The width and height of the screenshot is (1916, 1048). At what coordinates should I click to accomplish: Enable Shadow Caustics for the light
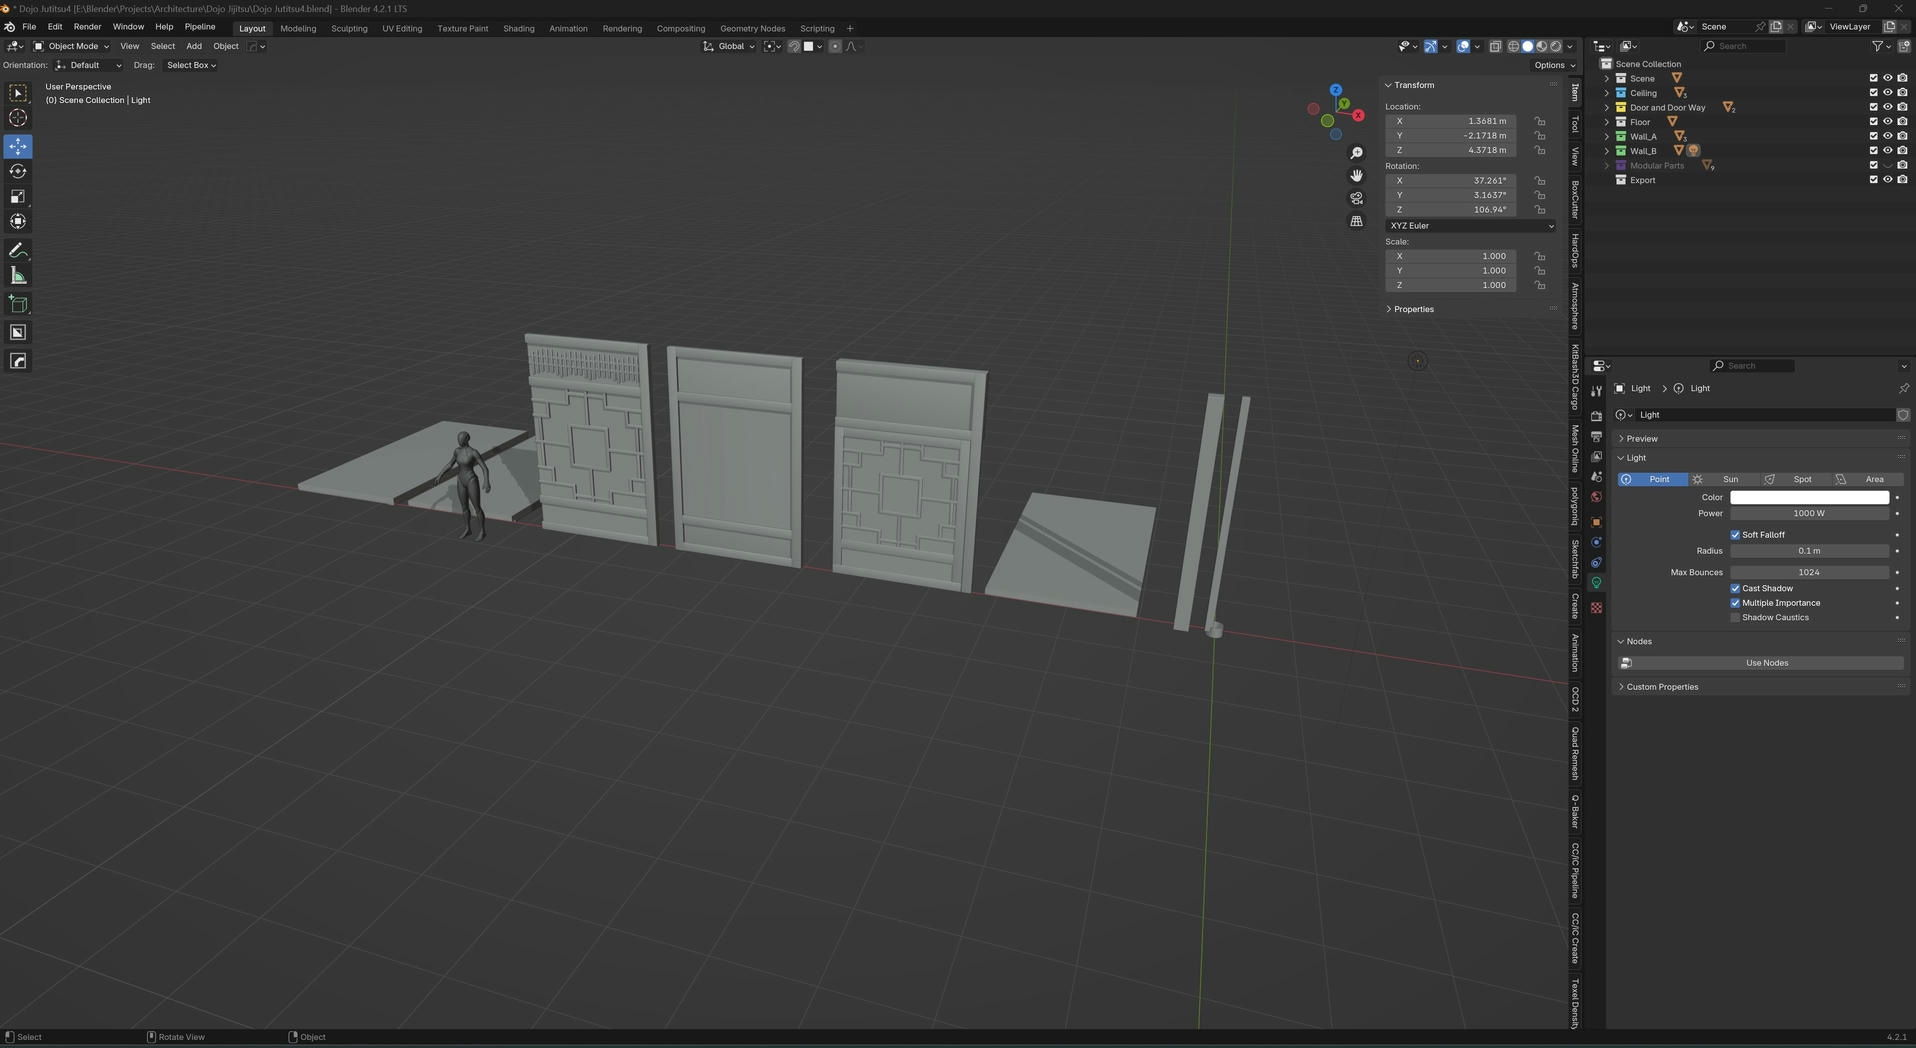click(1736, 617)
